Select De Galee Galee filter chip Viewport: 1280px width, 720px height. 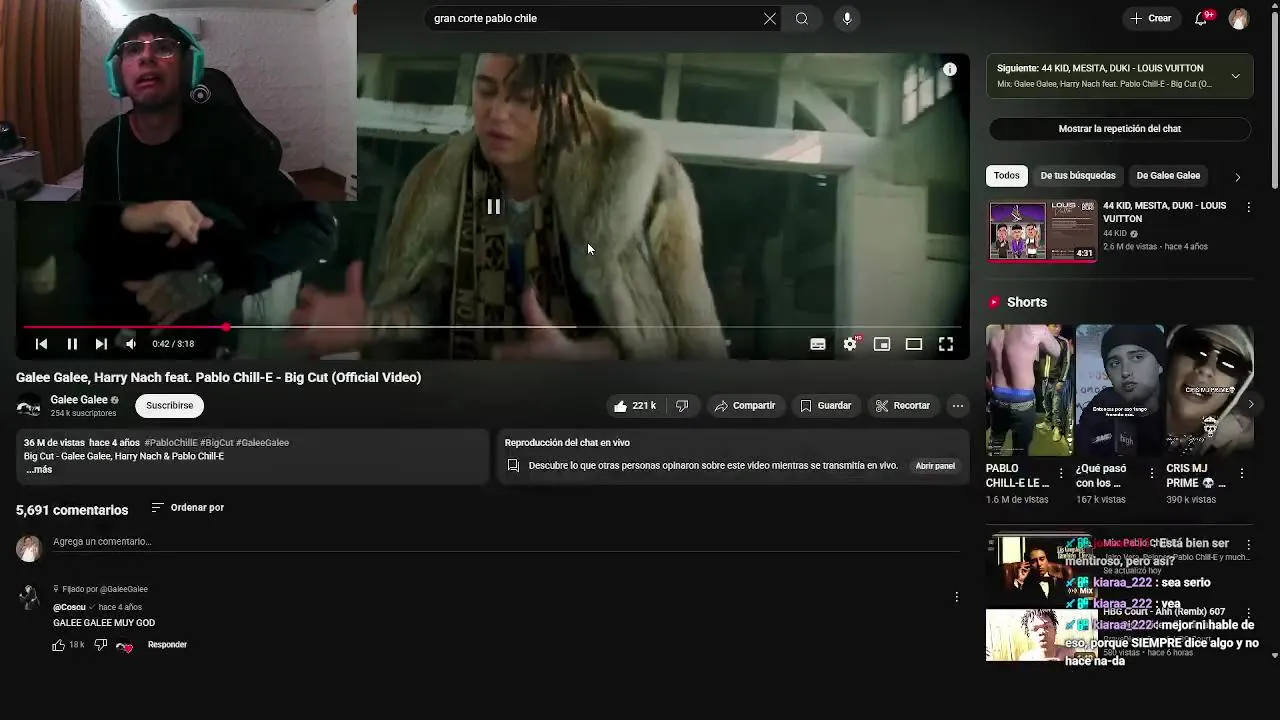(1167, 176)
